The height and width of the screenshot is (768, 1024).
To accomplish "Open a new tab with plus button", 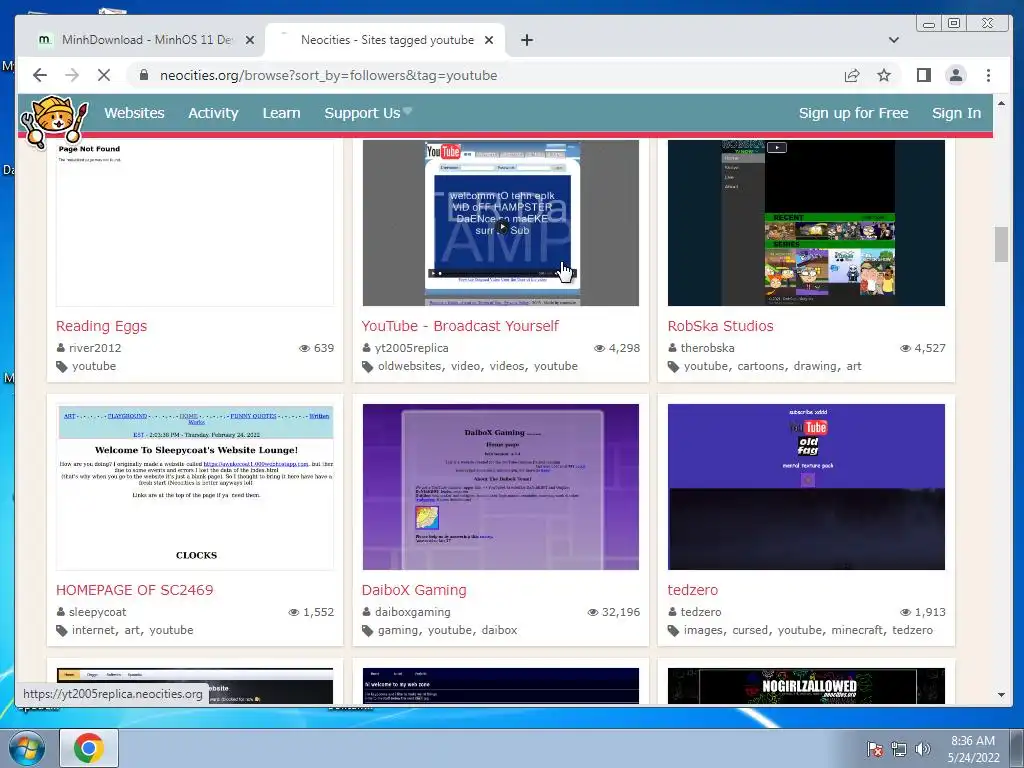I will (x=527, y=40).
